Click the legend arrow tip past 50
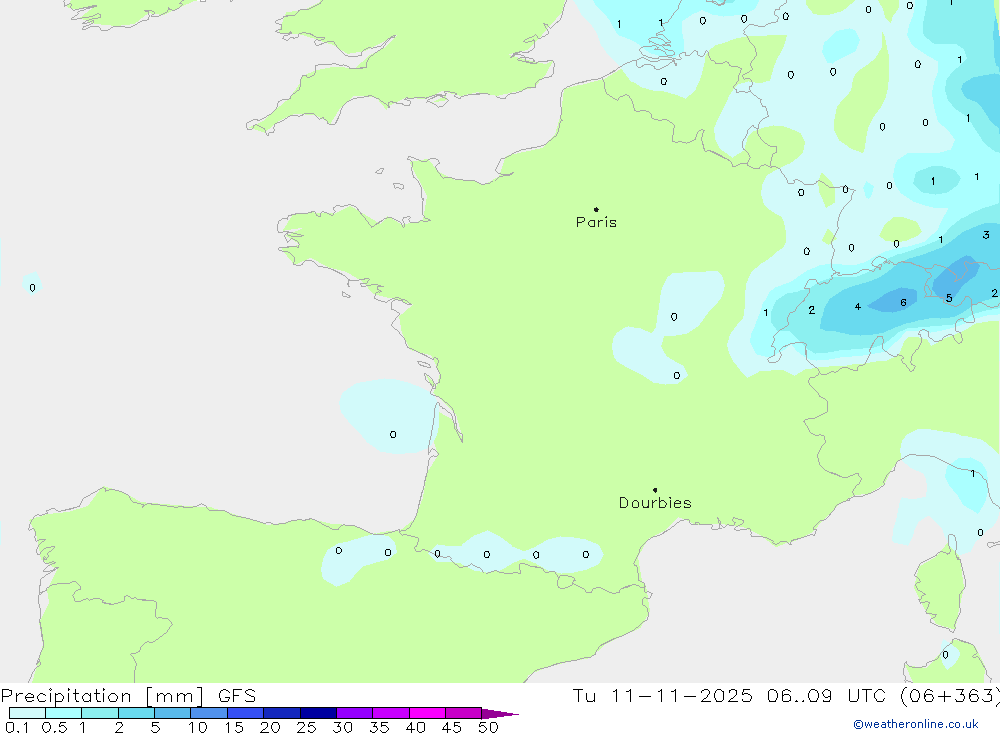 [501, 714]
